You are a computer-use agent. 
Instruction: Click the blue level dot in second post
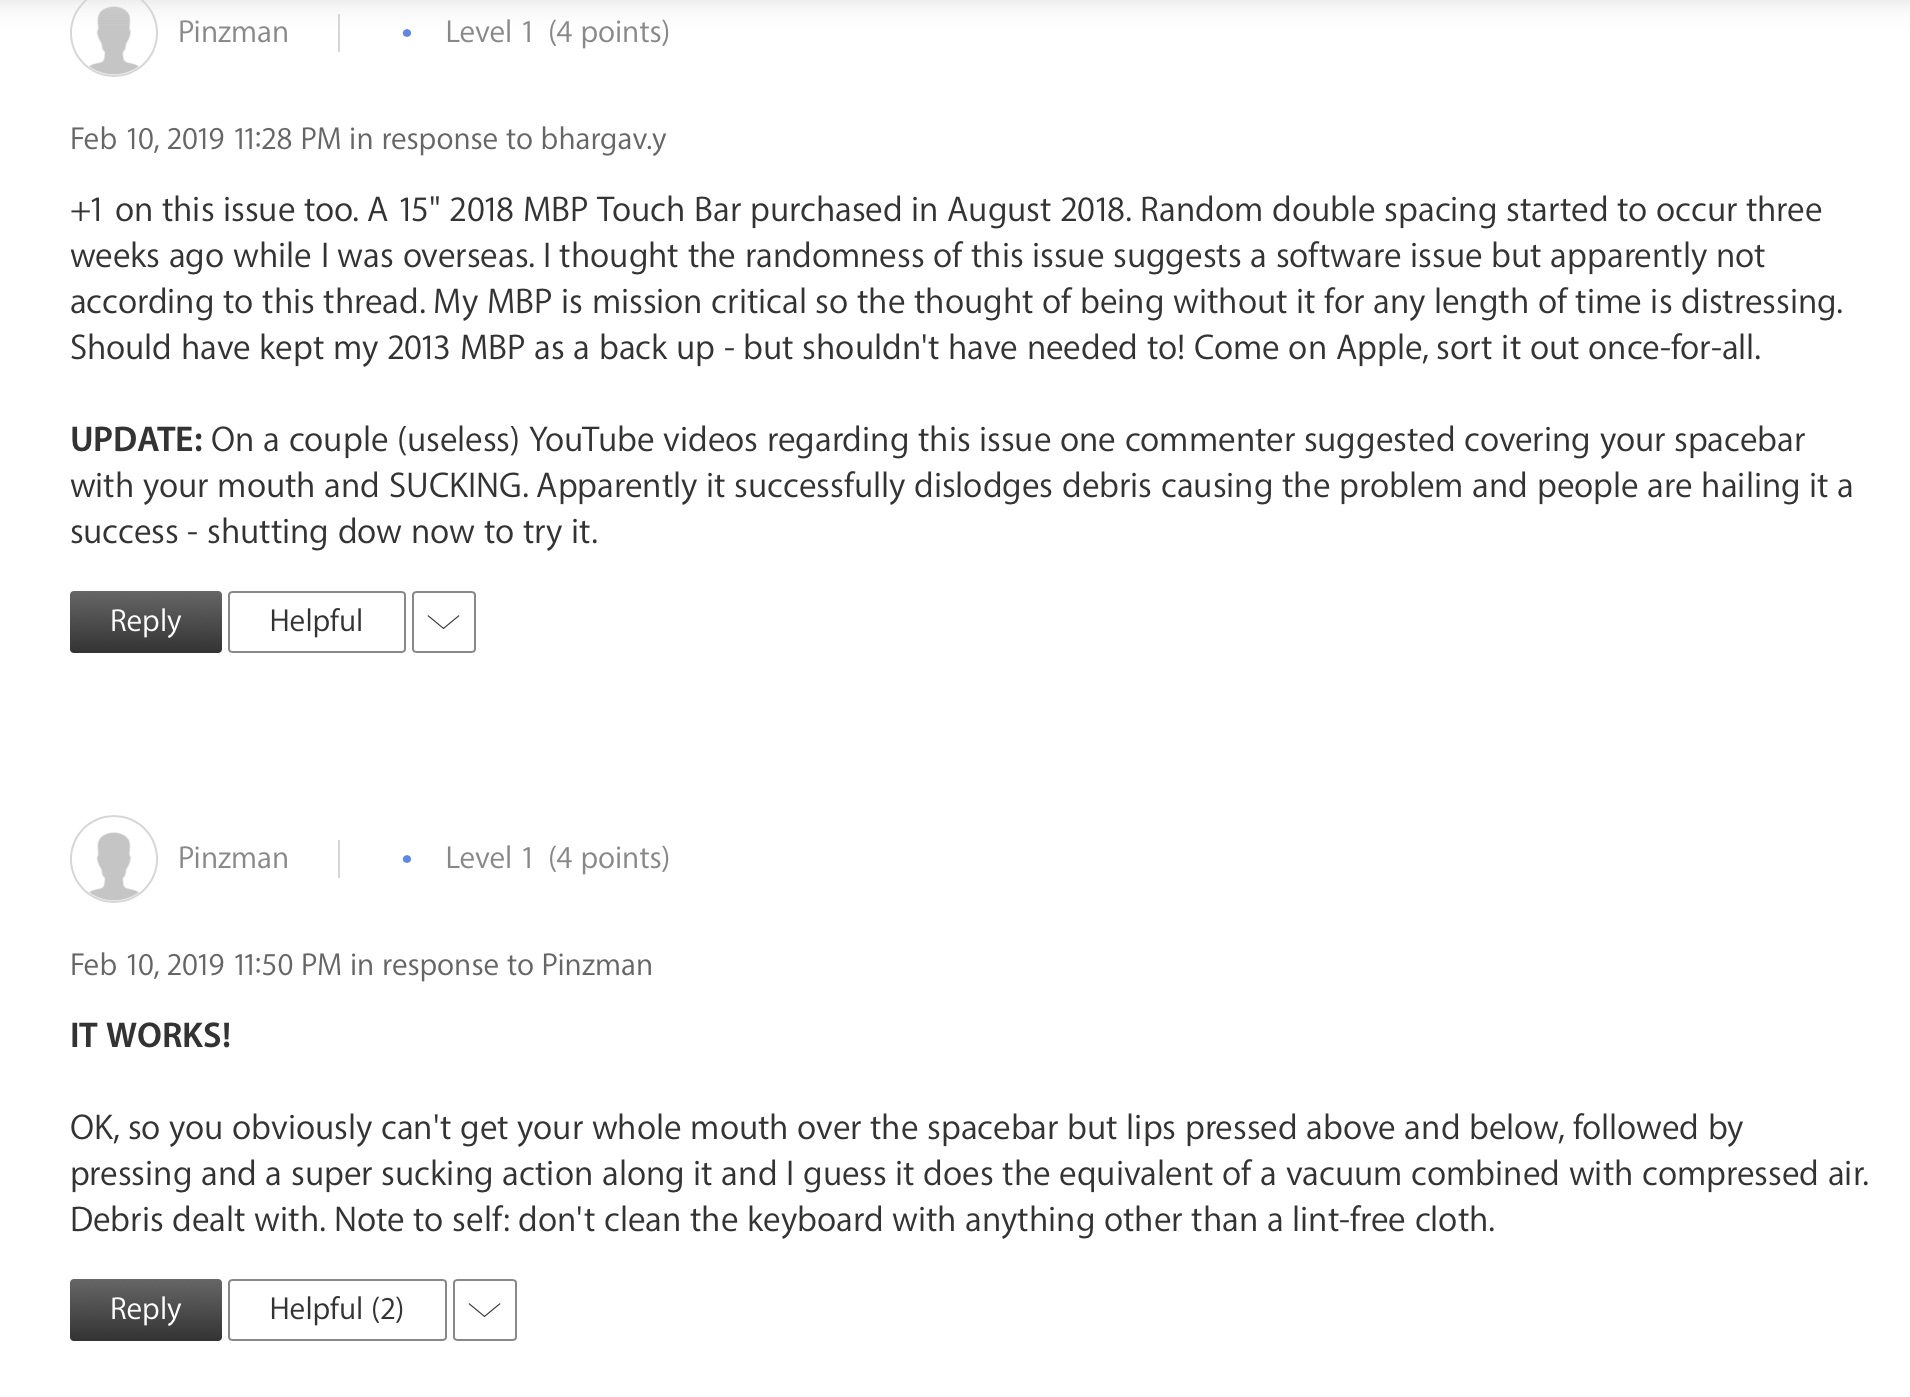click(407, 859)
